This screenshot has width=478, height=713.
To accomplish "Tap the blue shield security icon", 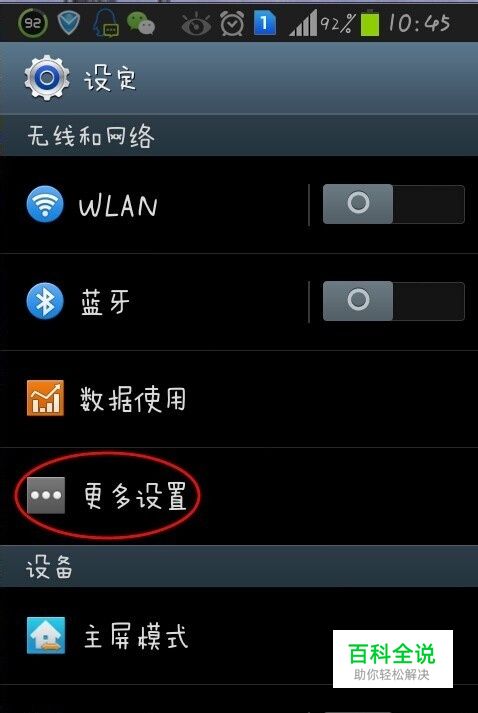I will (69, 23).
